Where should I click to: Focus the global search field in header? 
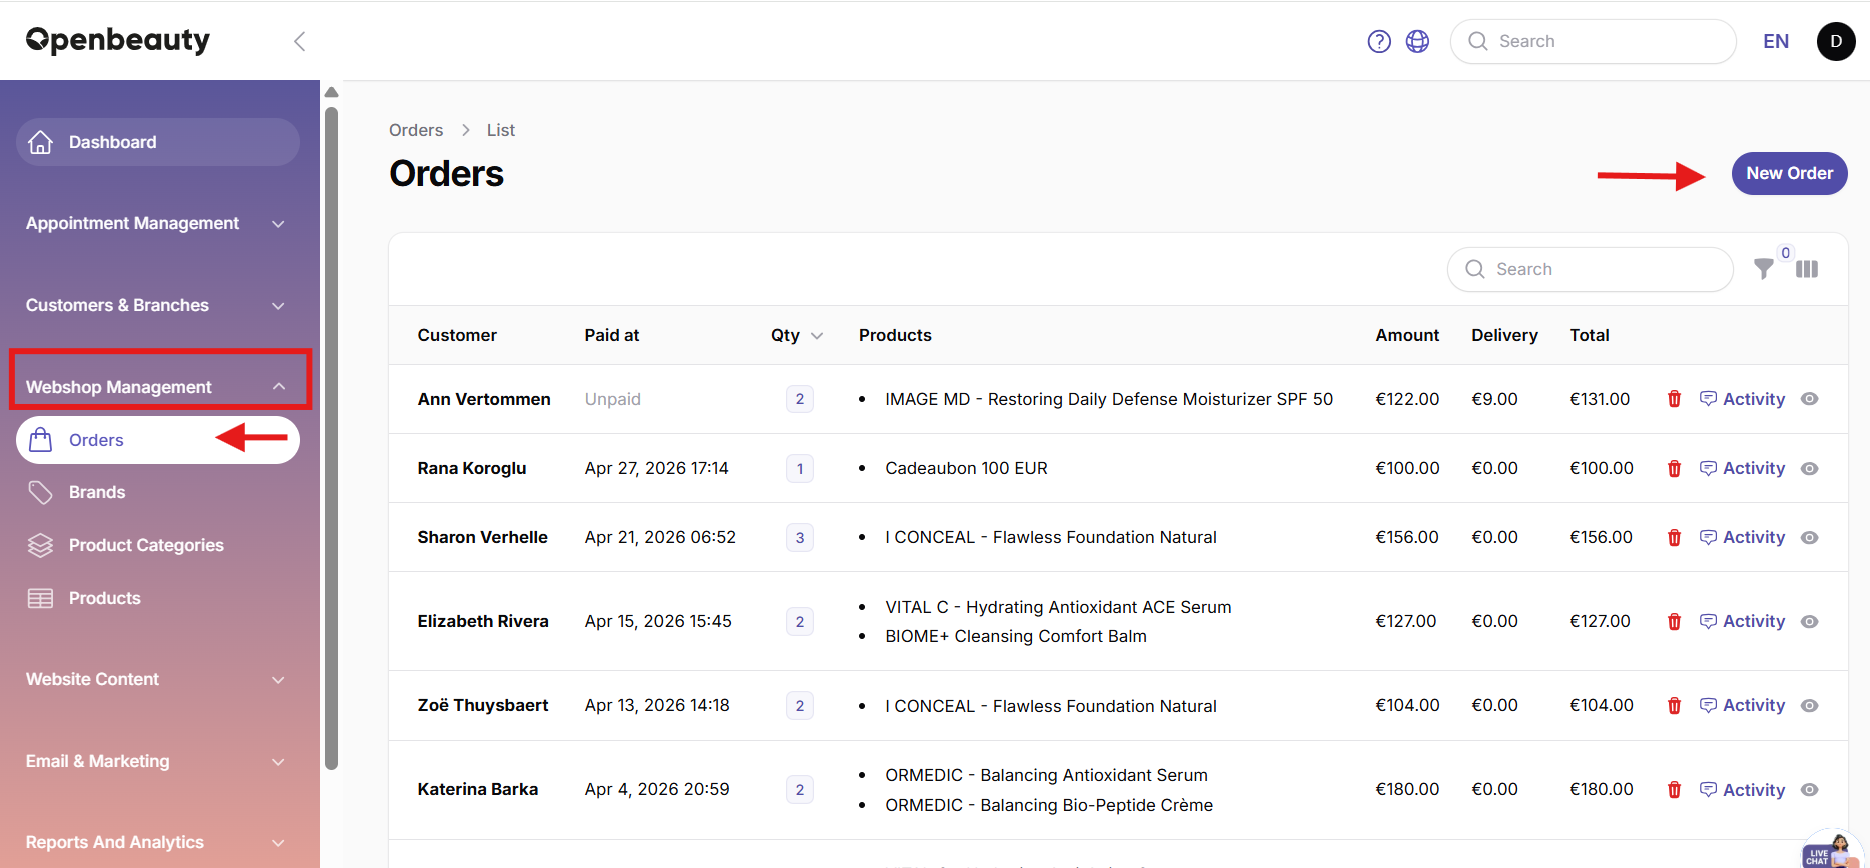pos(1593,41)
